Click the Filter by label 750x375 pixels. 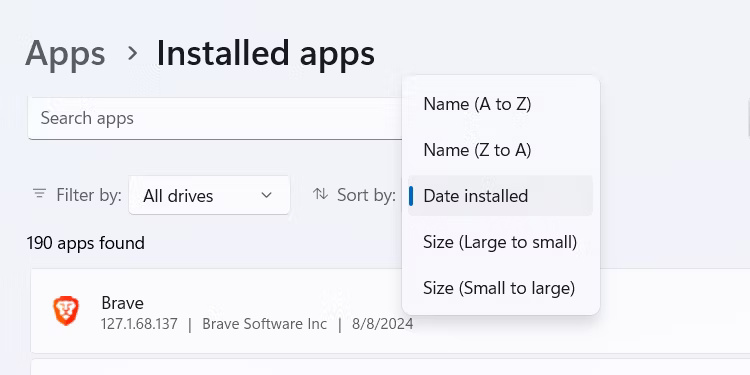coord(89,195)
